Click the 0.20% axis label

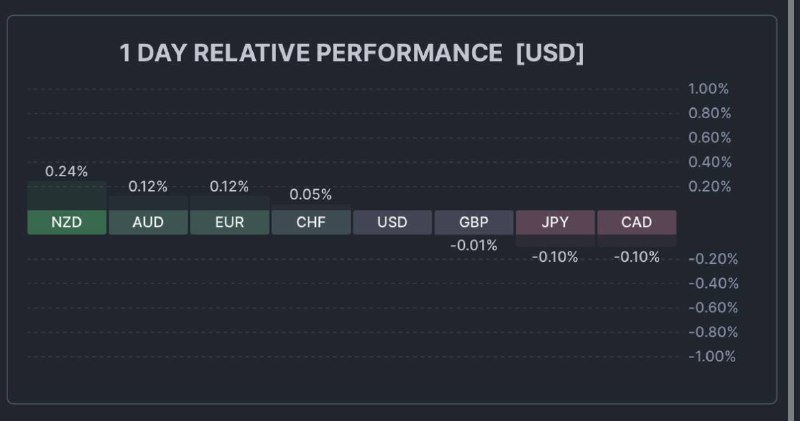pyautogui.click(x=709, y=186)
